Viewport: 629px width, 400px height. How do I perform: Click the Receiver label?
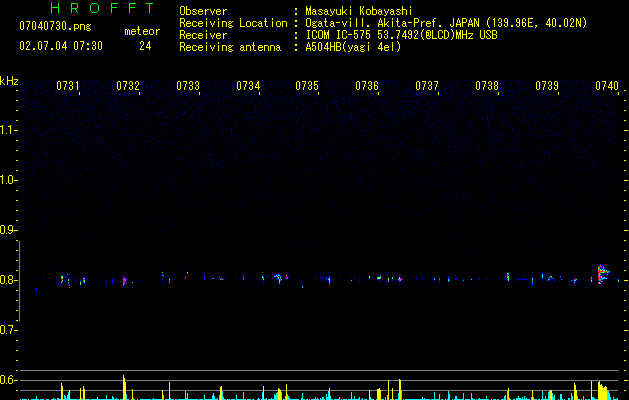[203, 35]
